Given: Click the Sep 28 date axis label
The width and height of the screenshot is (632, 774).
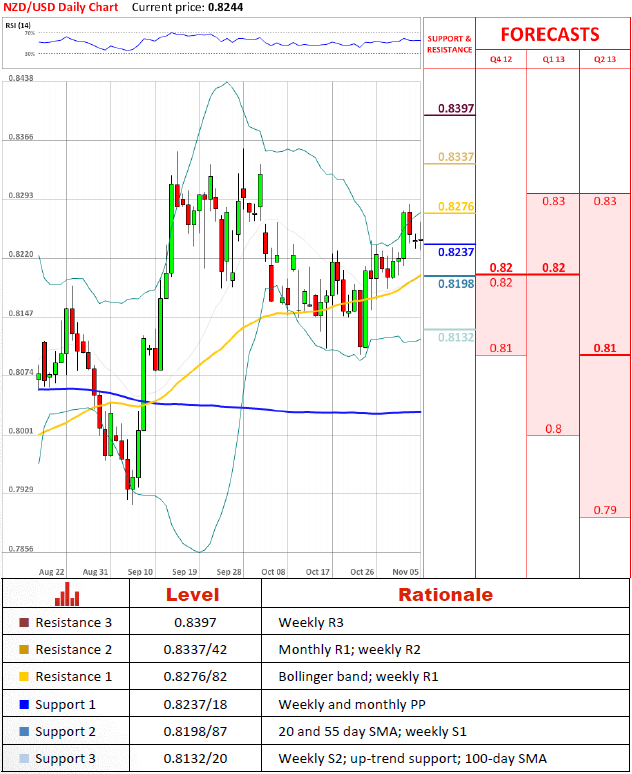Looking at the screenshot, I should [229, 572].
